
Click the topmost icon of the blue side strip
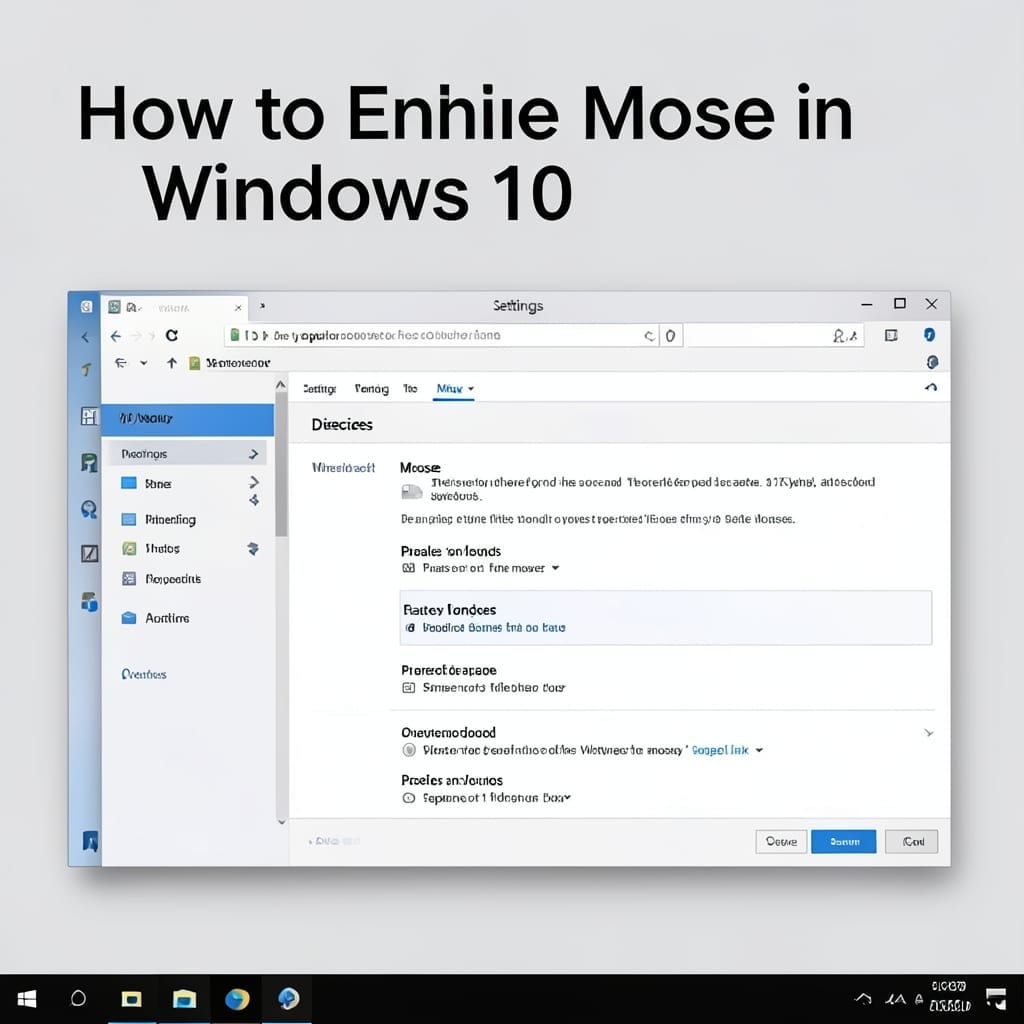coord(86,306)
